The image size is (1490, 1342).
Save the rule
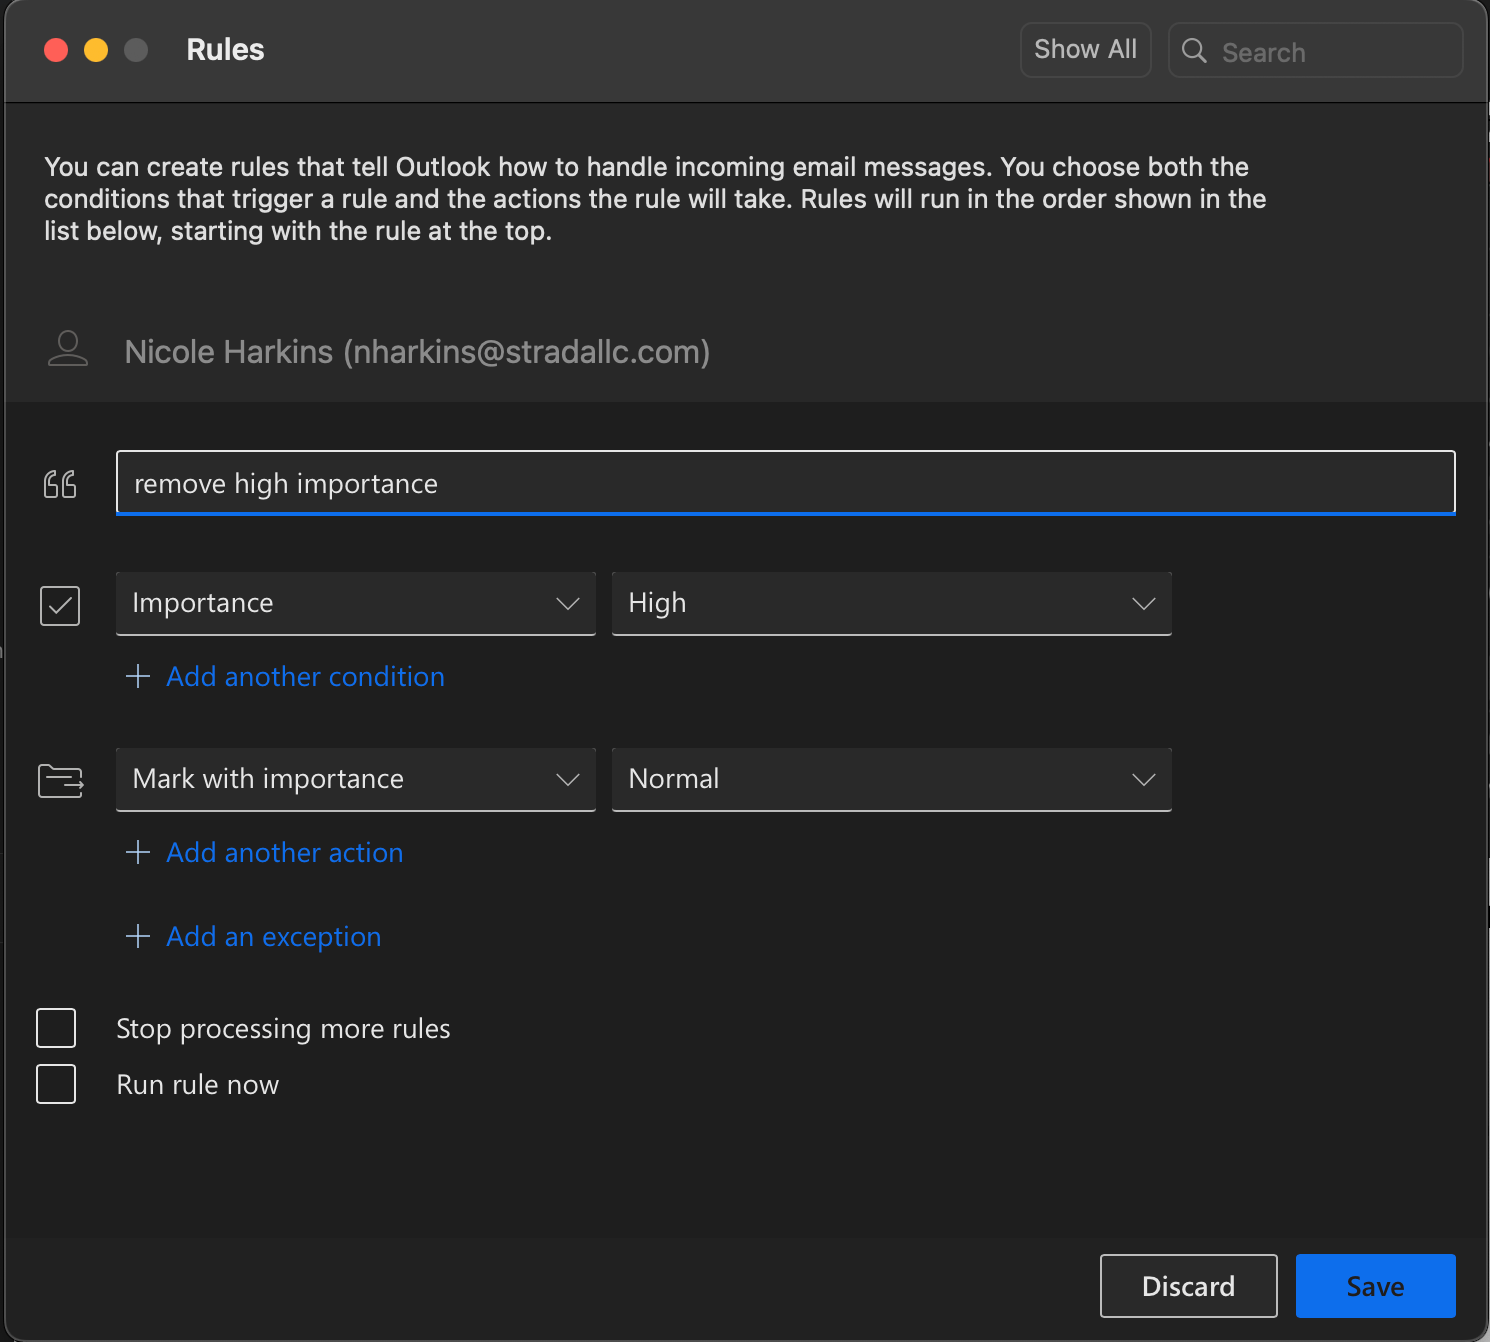click(x=1375, y=1286)
